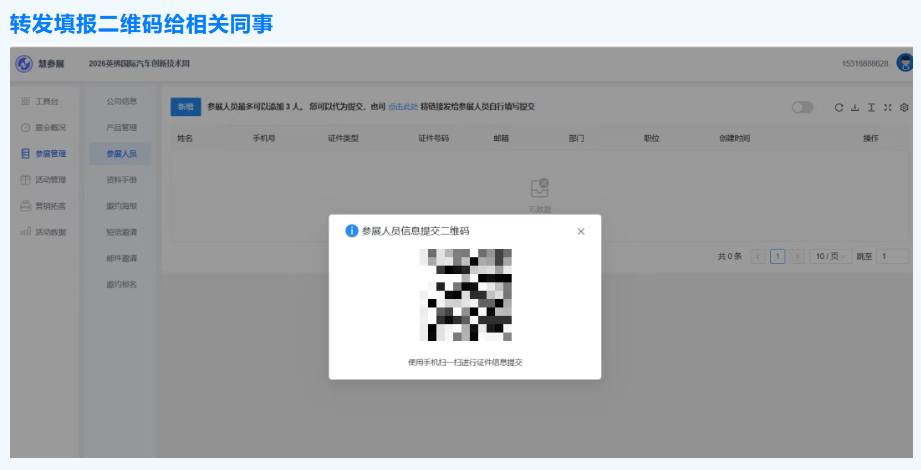The width and height of the screenshot is (921, 470).
Task: Click the row density icon
Action: pos(872,108)
